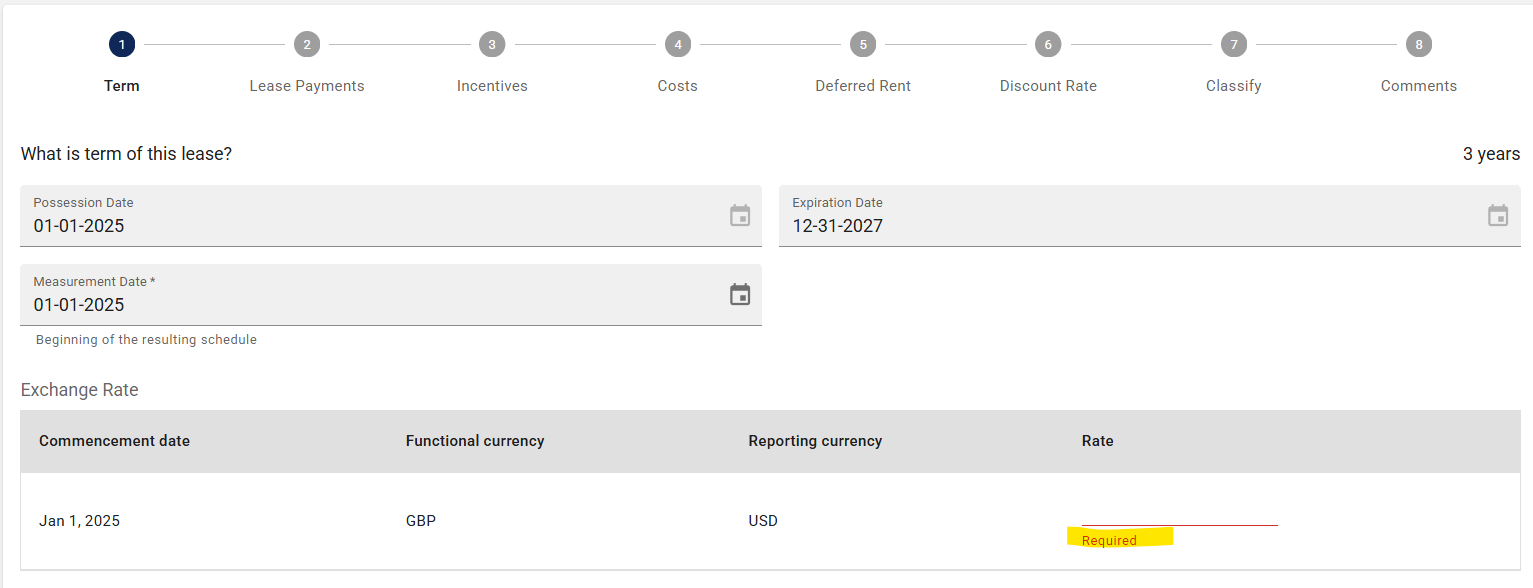
Task: Click the Expiration Date field
Action: pyautogui.click(x=1150, y=216)
